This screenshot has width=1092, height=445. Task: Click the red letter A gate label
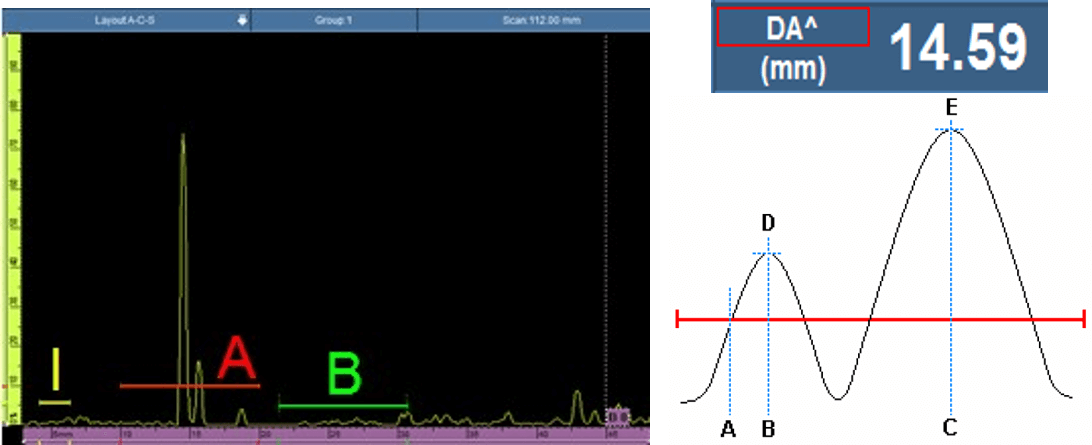pos(236,359)
